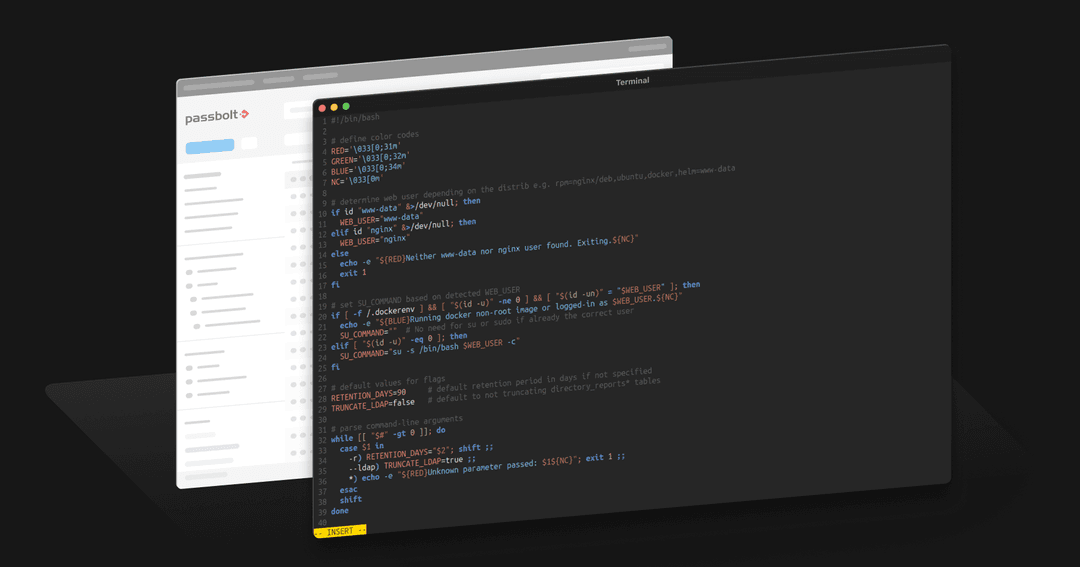
Task: Click the 'esac' keyword on line 37
Action: click(349, 490)
